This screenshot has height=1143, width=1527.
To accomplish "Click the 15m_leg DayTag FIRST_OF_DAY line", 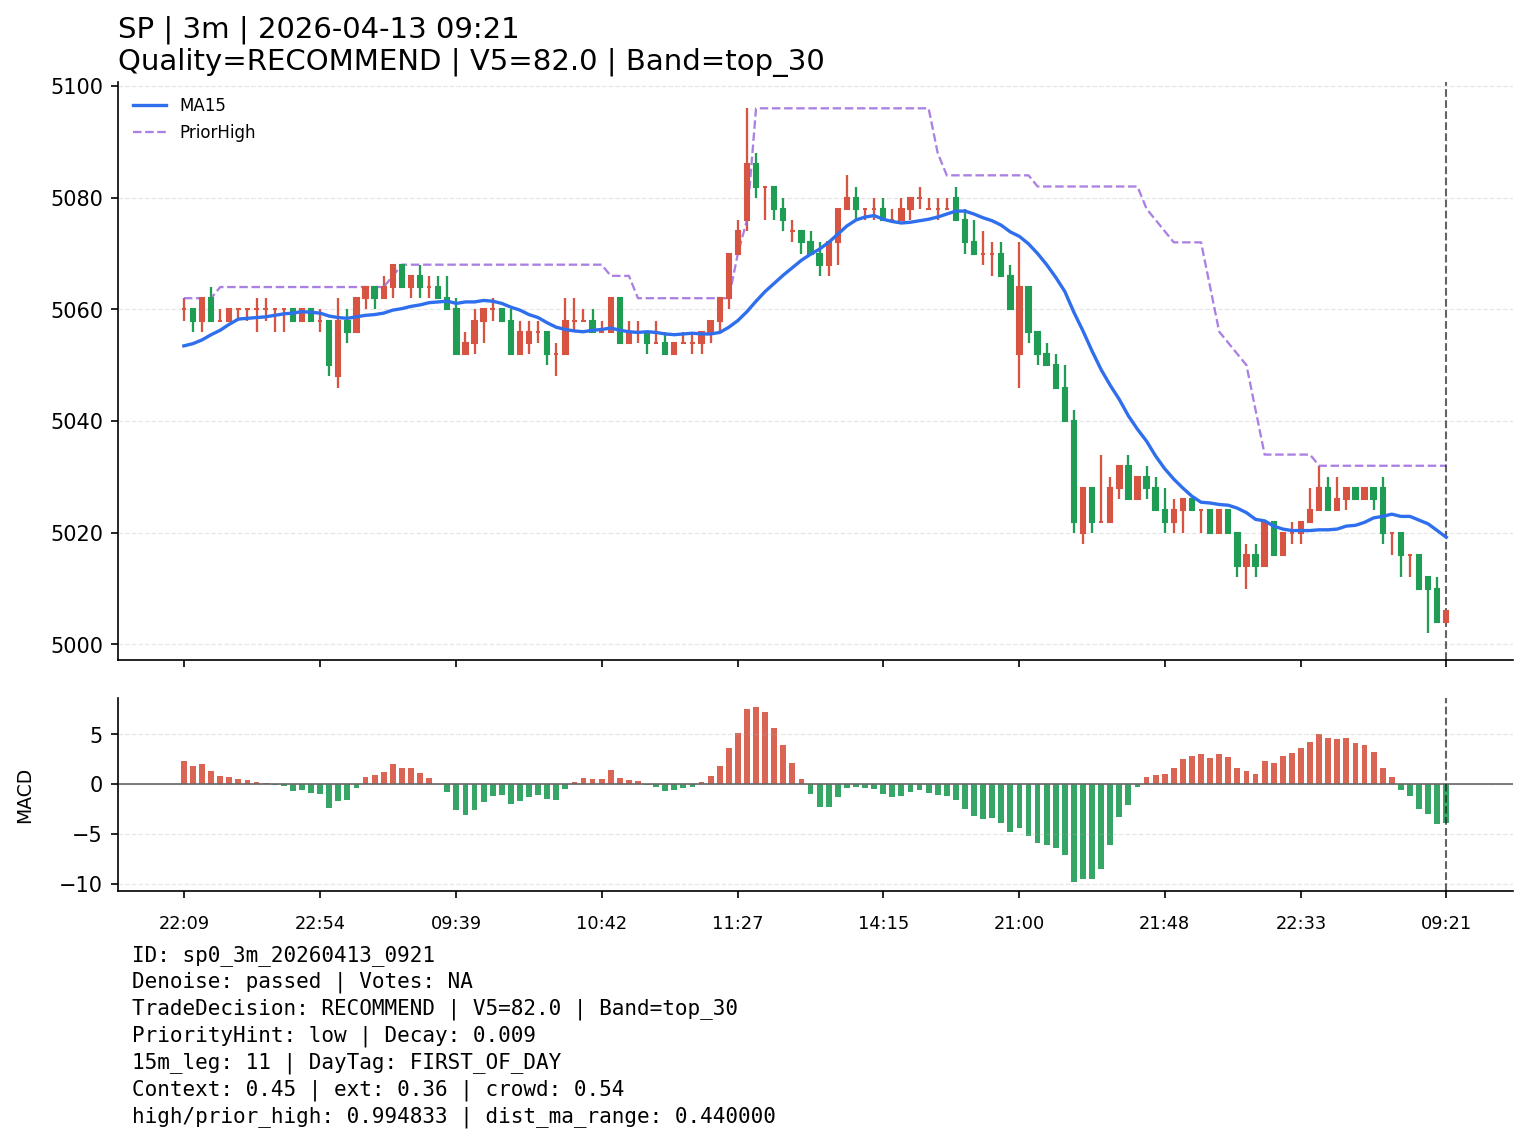I will click(346, 1062).
